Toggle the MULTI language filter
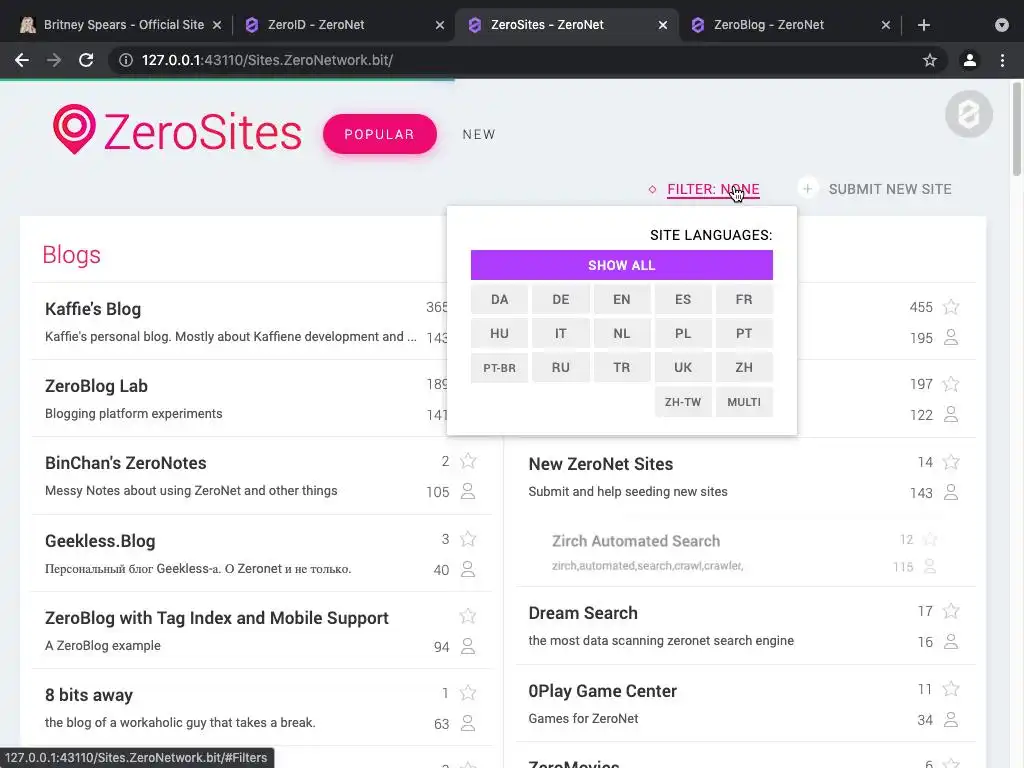This screenshot has height=768, width=1024. pyautogui.click(x=744, y=402)
